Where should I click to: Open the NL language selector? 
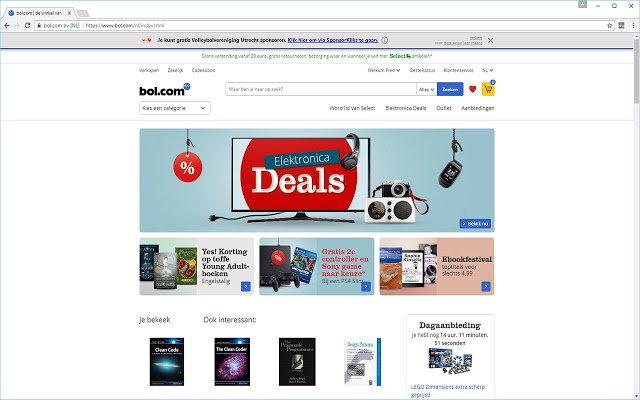coord(487,70)
